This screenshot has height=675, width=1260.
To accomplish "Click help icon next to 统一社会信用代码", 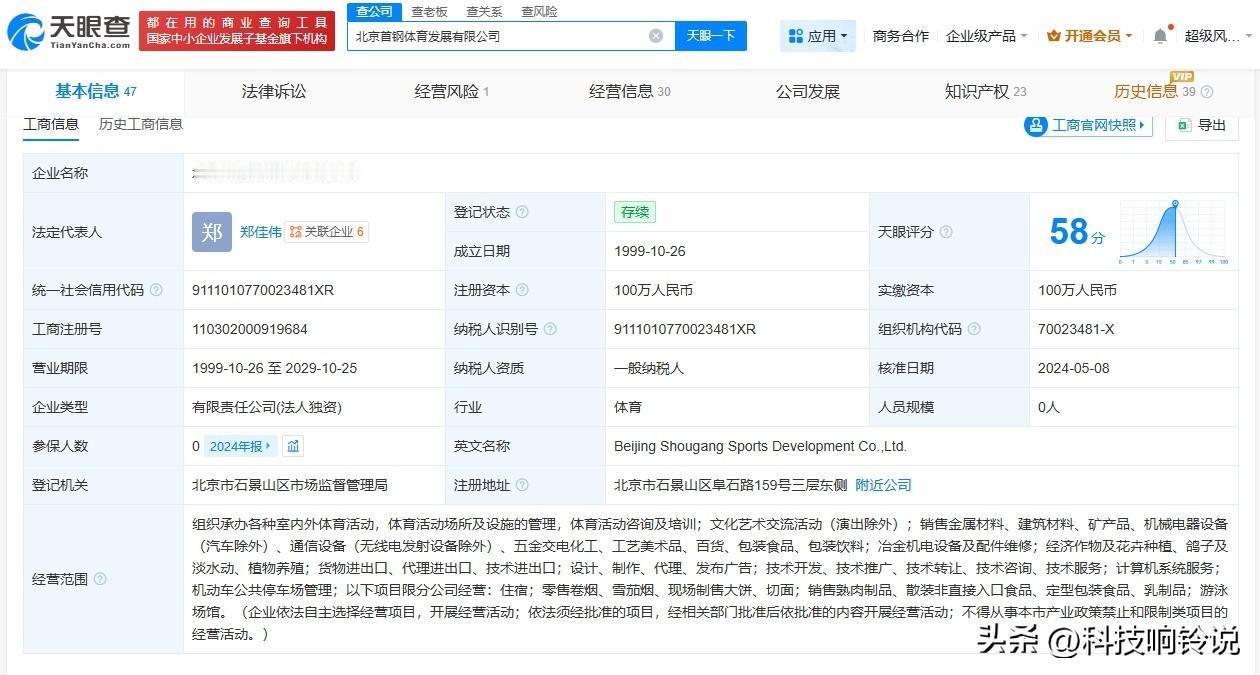I will (x=156, y=290).
